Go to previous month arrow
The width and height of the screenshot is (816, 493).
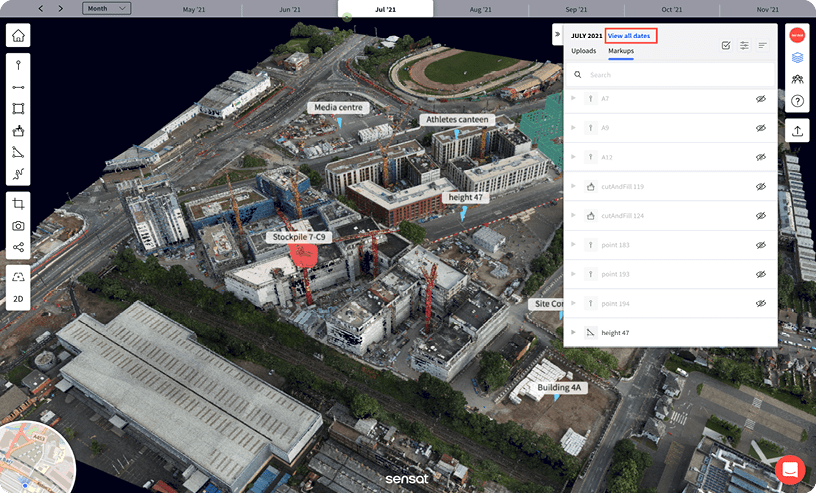pos(41,8)
